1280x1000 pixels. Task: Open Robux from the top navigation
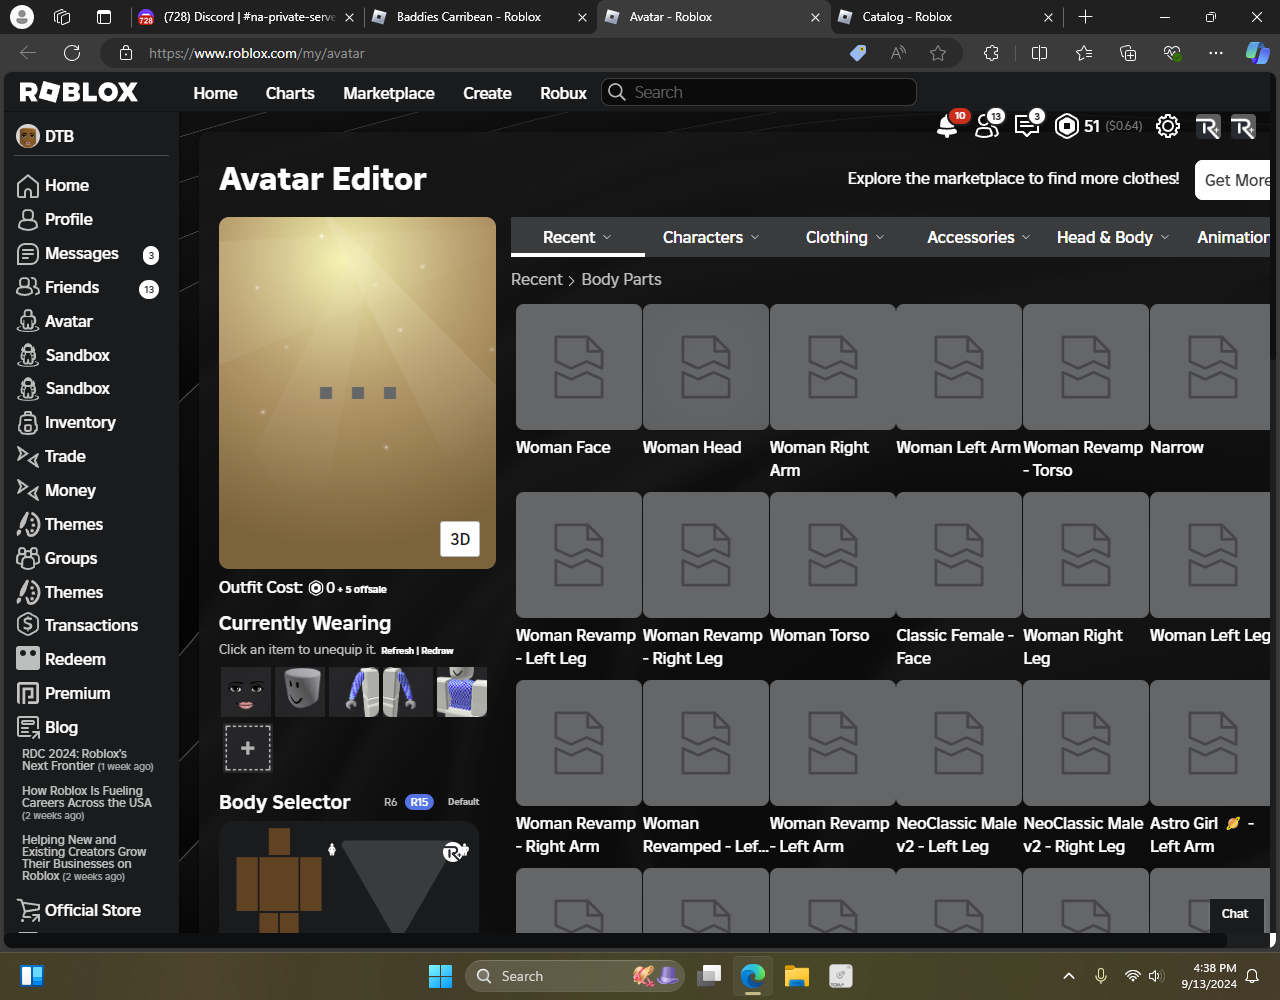(563, 93)
